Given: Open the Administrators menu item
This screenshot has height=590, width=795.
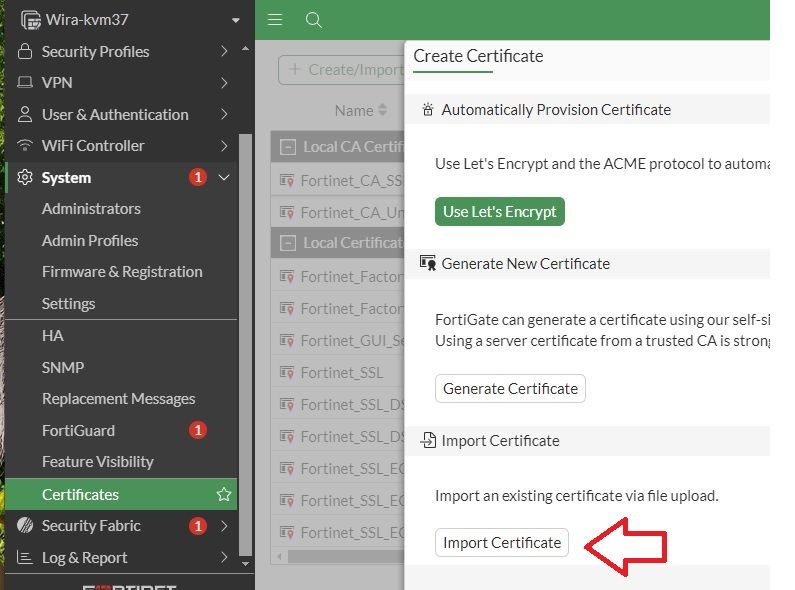Looking at the screenshot, I should coord(91,209).
